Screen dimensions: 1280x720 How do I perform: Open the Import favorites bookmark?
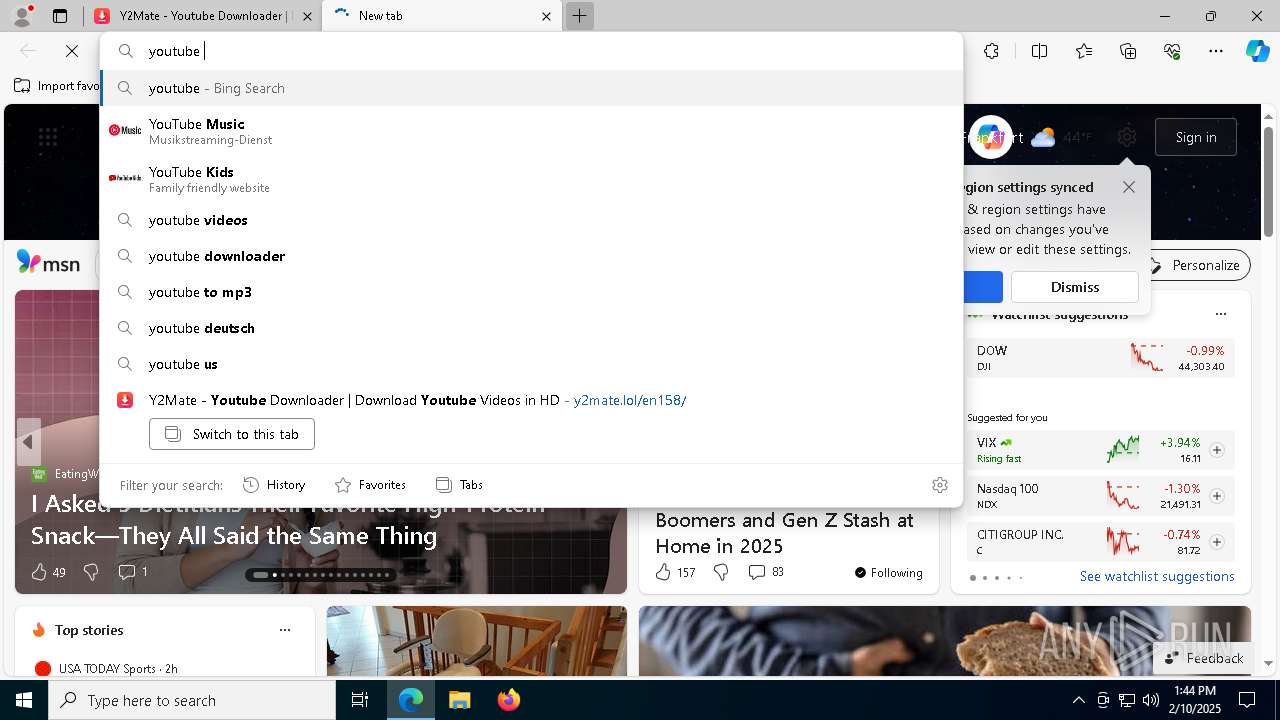[56, 86]
